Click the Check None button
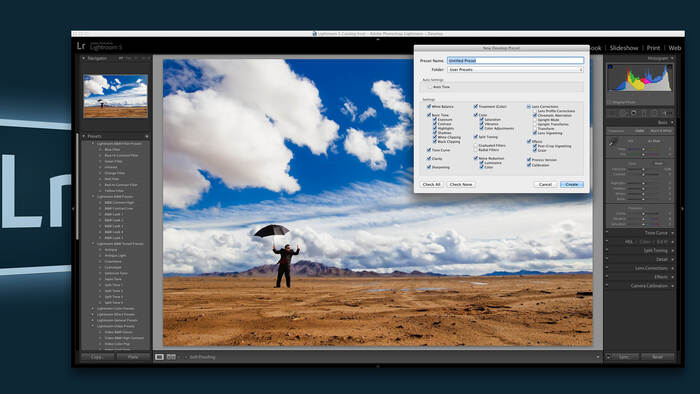The image size is (700, 394). click(461, 184)
